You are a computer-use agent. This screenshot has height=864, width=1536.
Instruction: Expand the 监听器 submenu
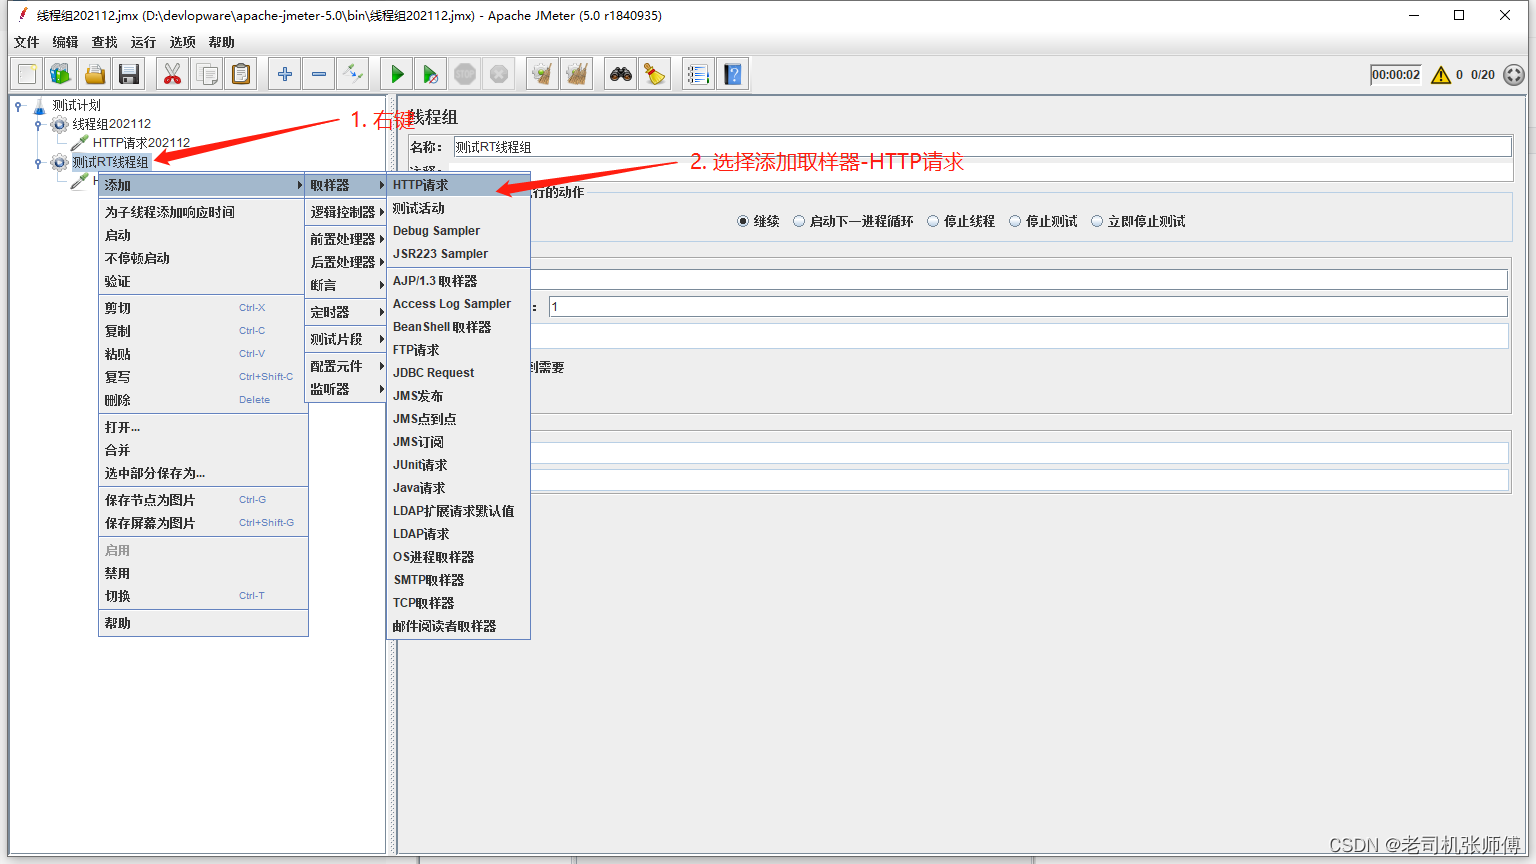point(346,389)
